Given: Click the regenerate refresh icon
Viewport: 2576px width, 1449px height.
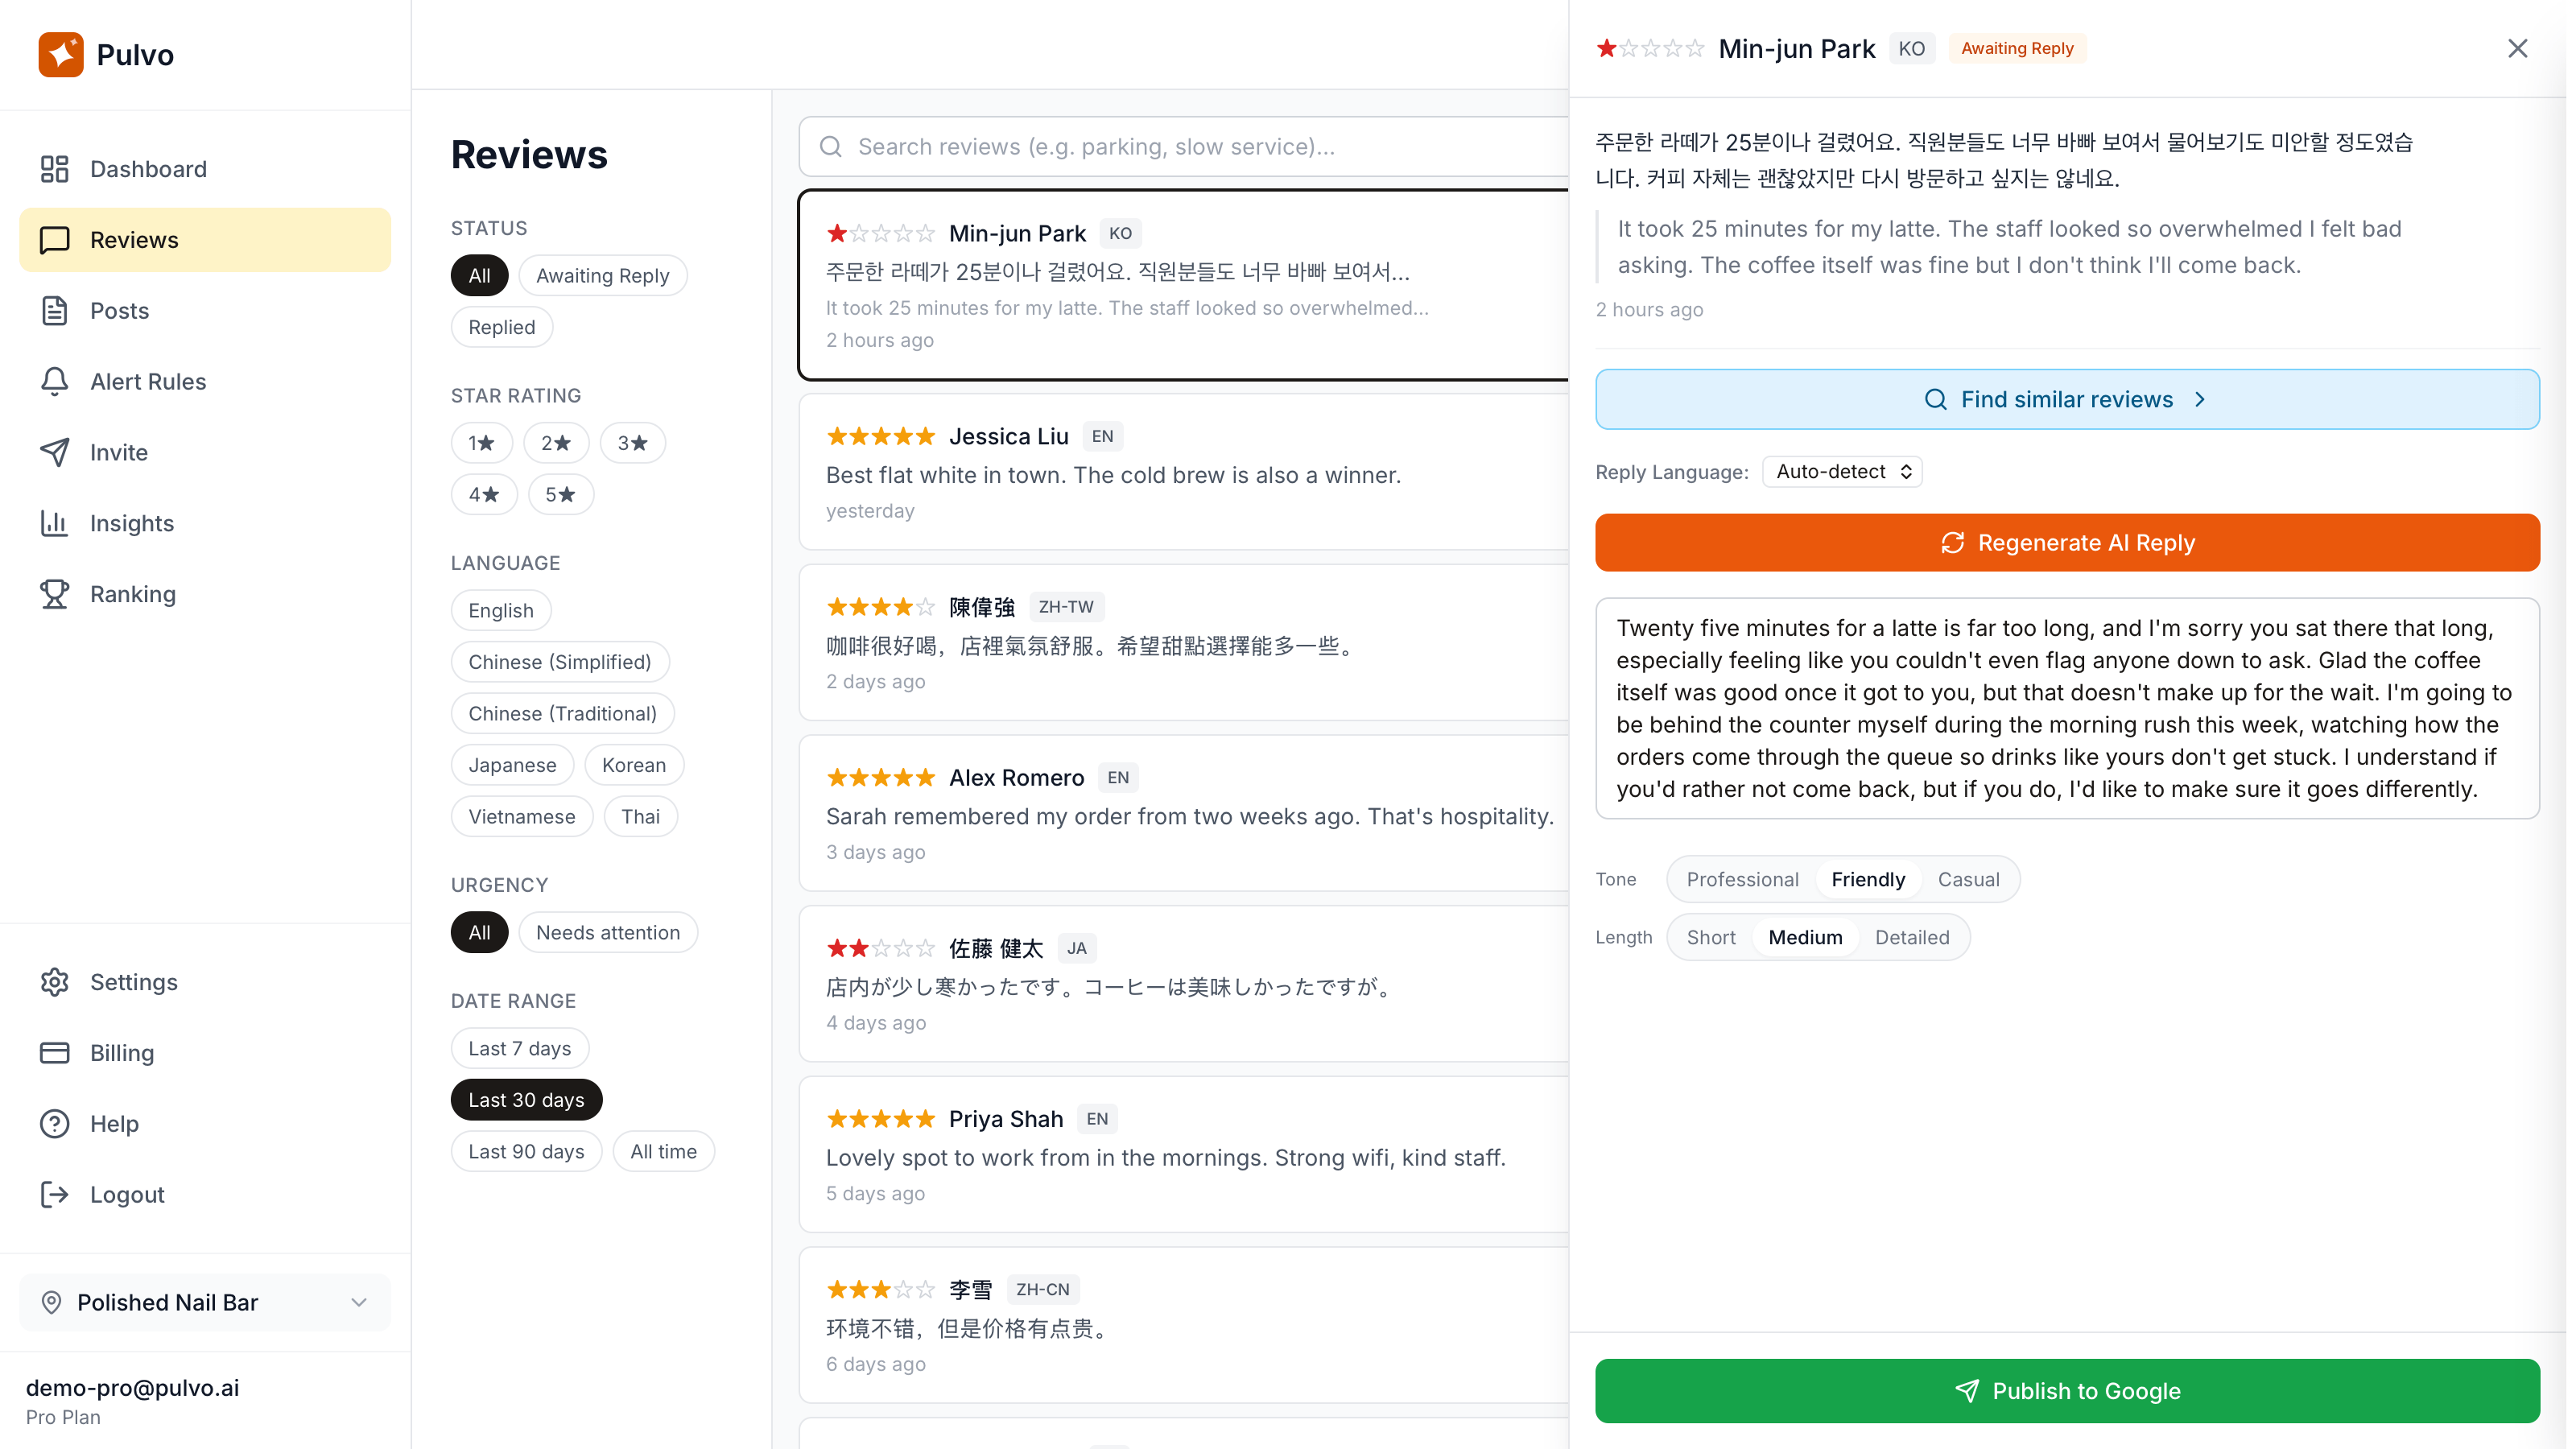Looking at the screenshot, I should (1952, 543).
